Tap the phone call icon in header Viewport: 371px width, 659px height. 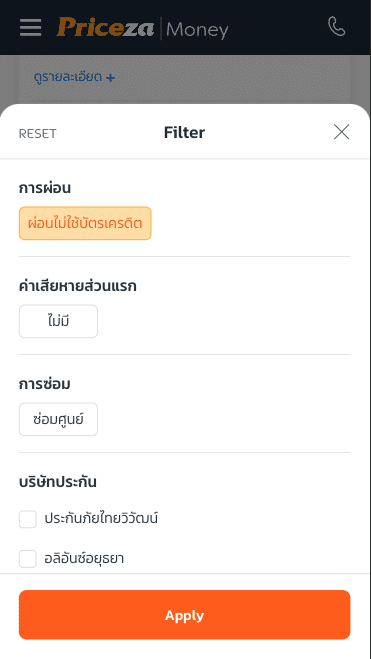337,27
